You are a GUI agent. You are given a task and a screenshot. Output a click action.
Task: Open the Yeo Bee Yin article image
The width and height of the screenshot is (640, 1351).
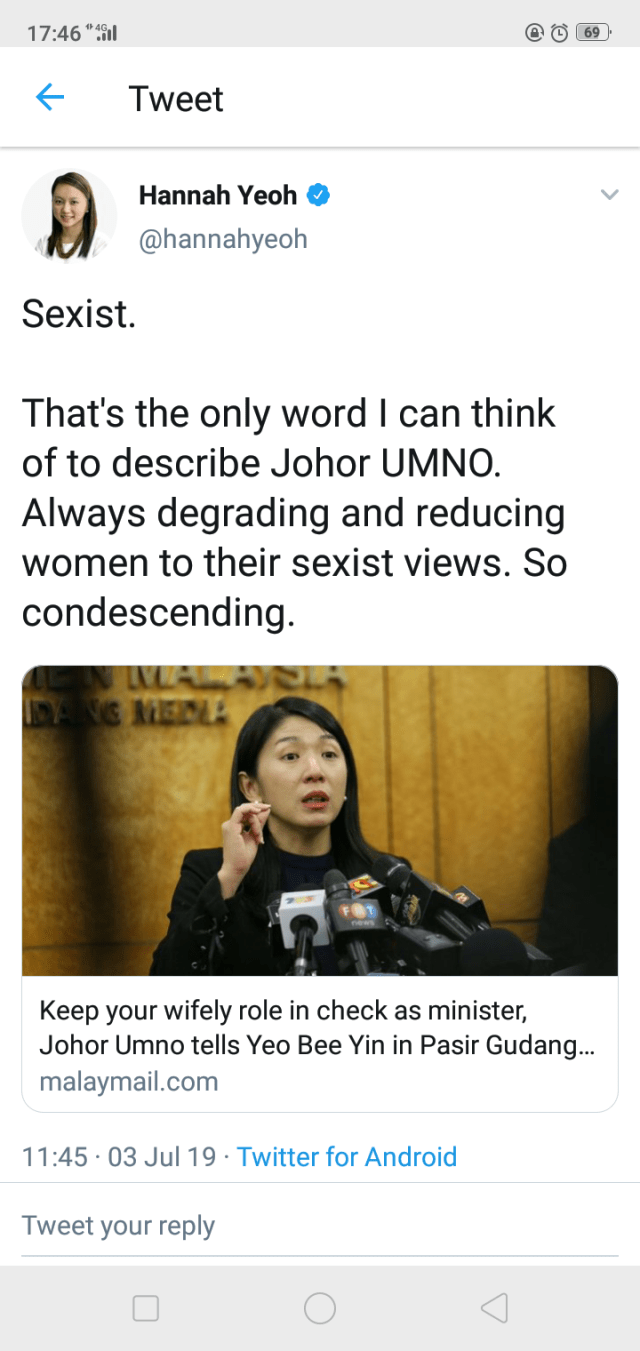(x=320, y=821)
